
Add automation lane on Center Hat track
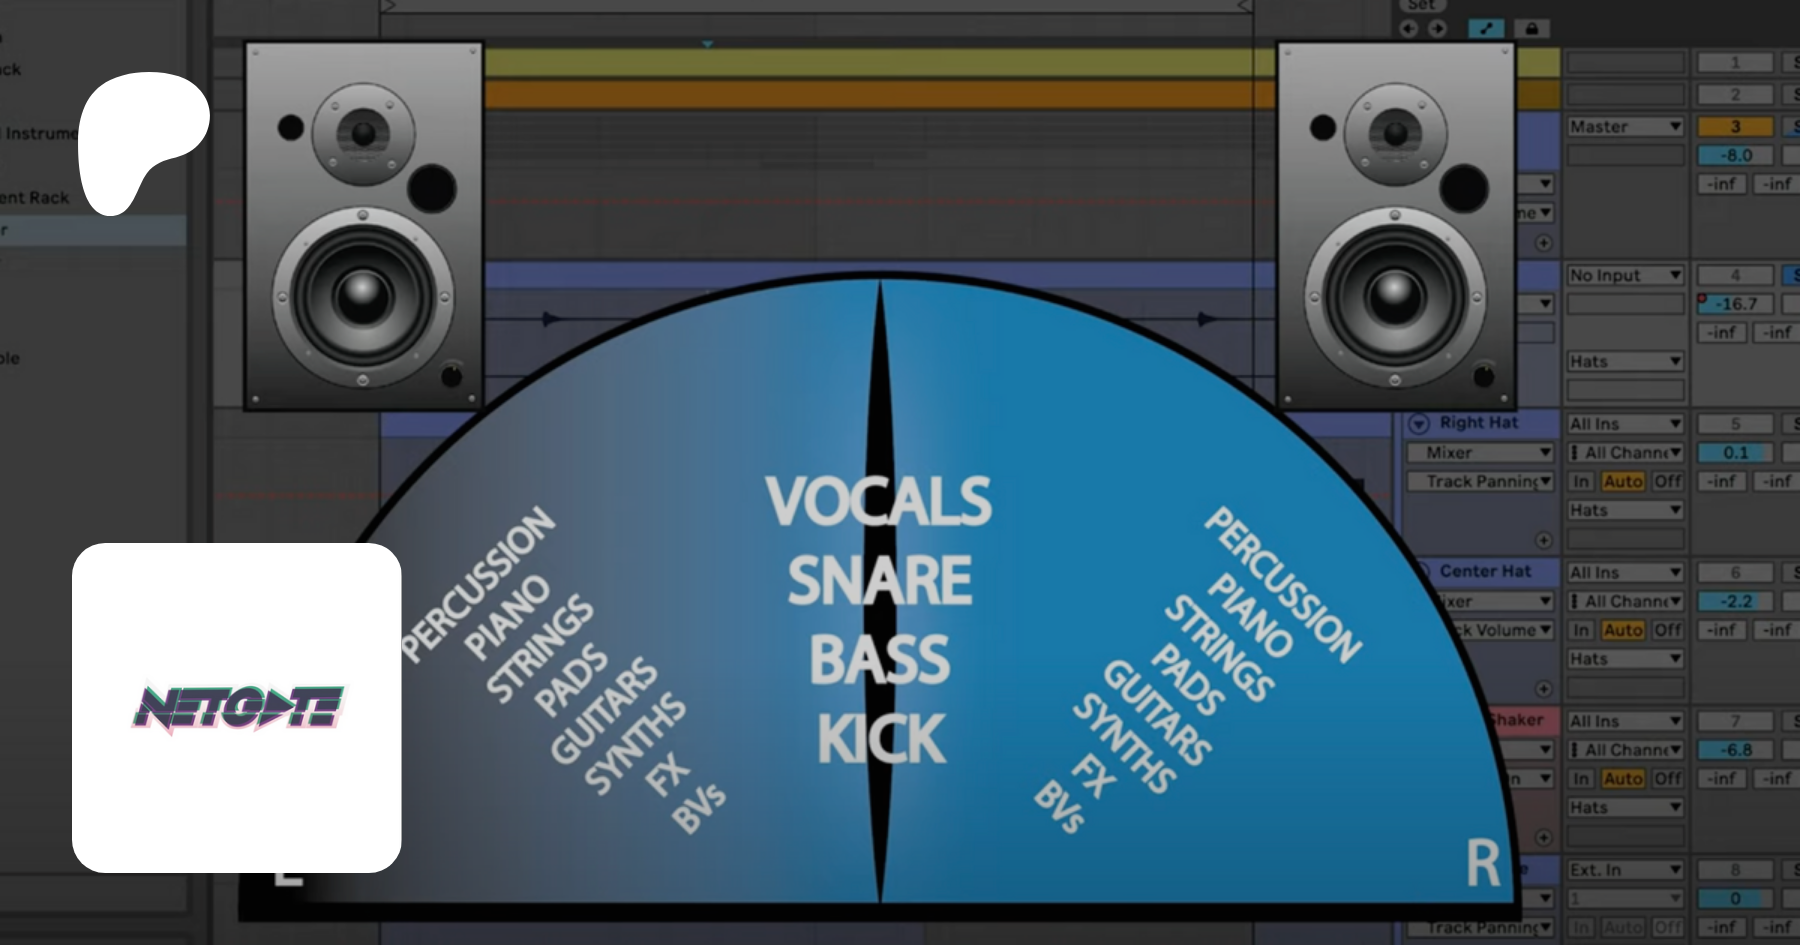pos(1543,689)
